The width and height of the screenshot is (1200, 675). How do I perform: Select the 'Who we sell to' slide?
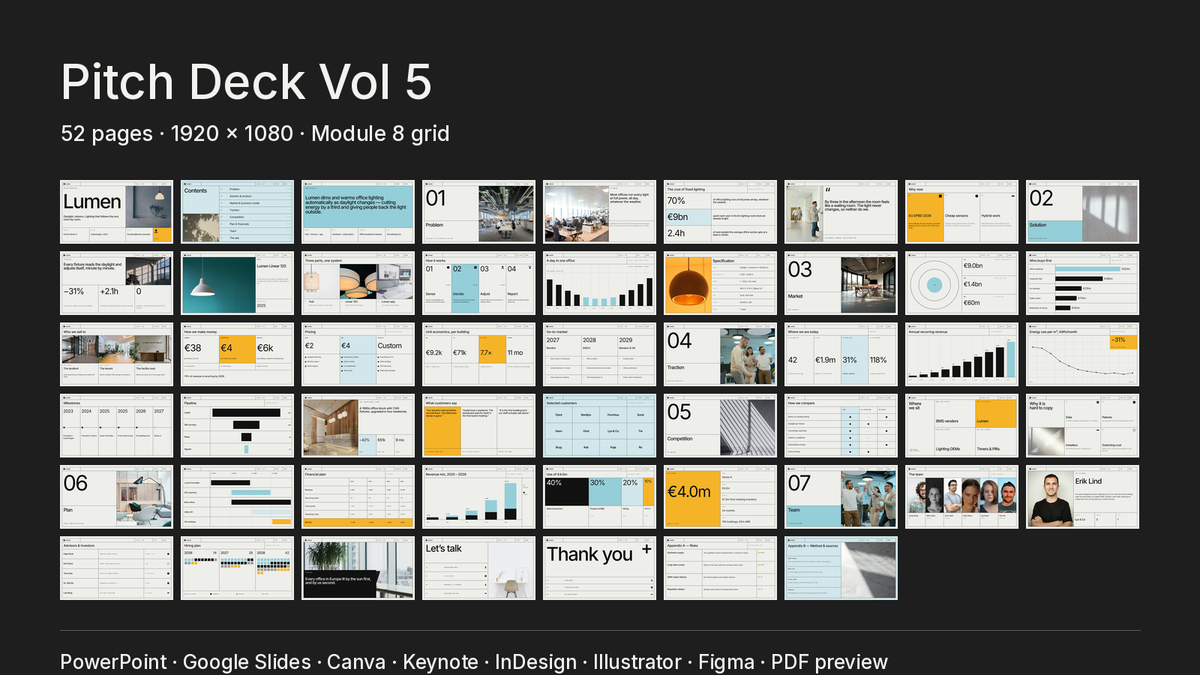point(116,354)
